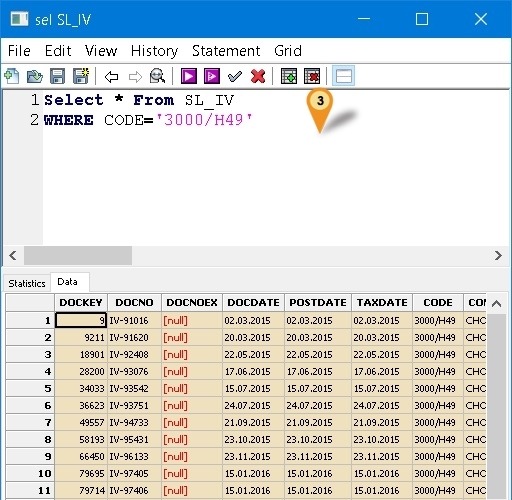
Task: Click the POSTDATE column header
Action: 318,303
